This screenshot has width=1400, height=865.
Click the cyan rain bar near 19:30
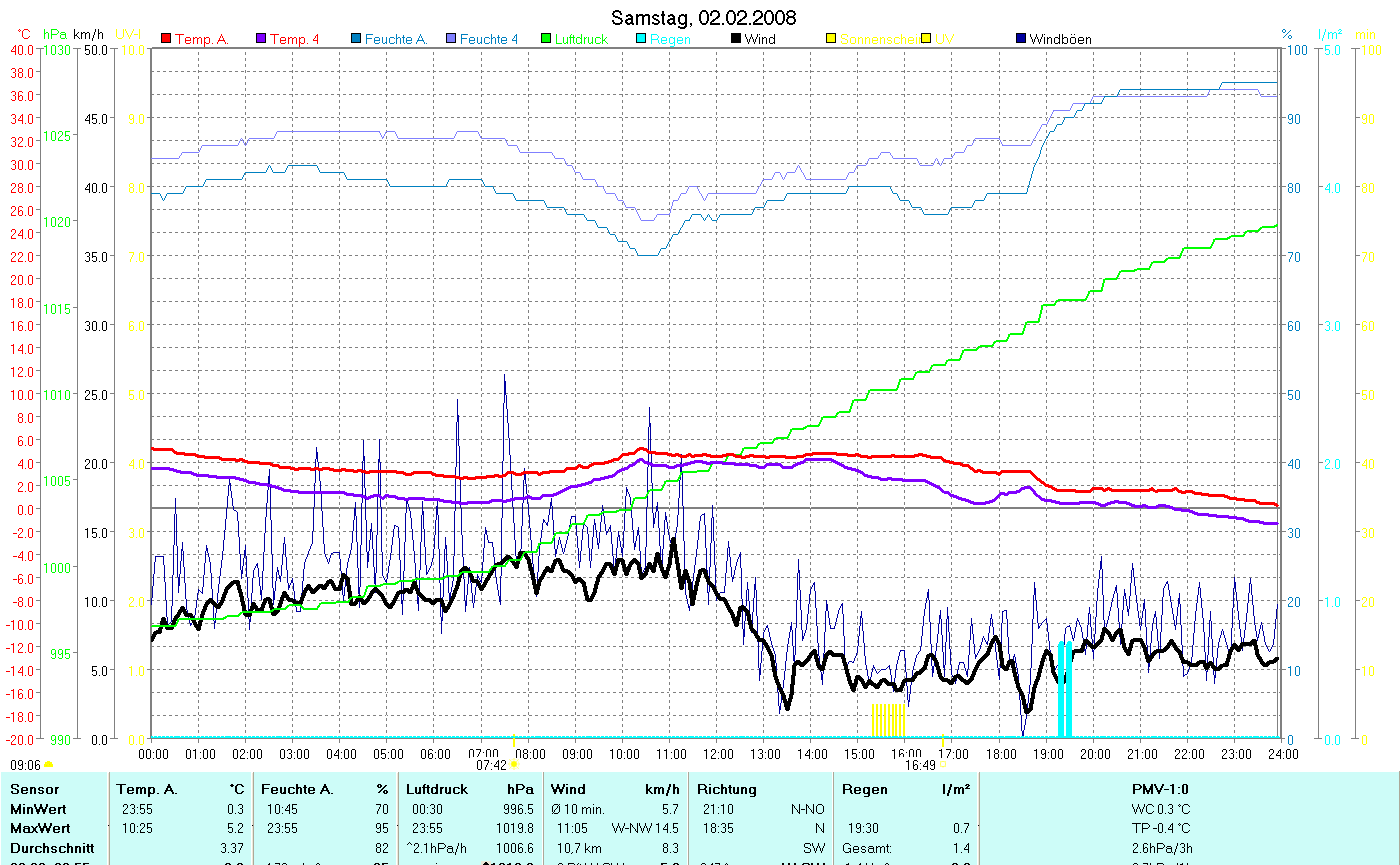[1065, 690]
